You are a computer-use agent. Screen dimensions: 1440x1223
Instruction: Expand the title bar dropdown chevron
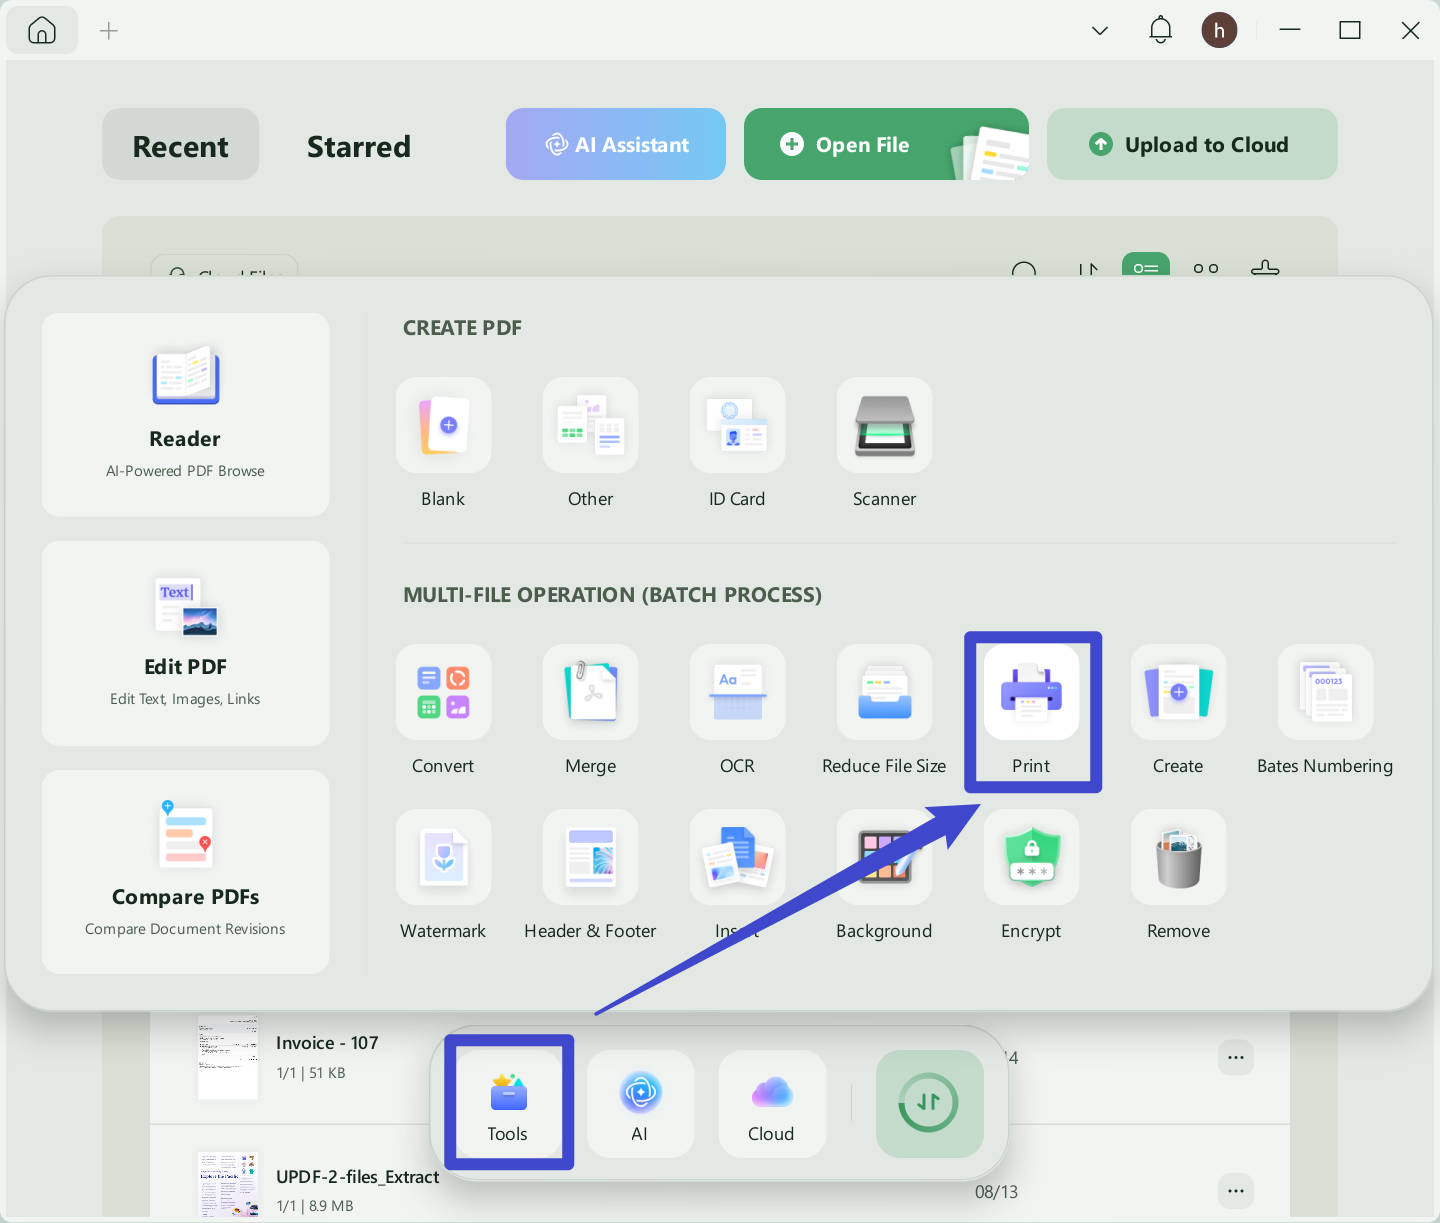tap(1100, 31)
